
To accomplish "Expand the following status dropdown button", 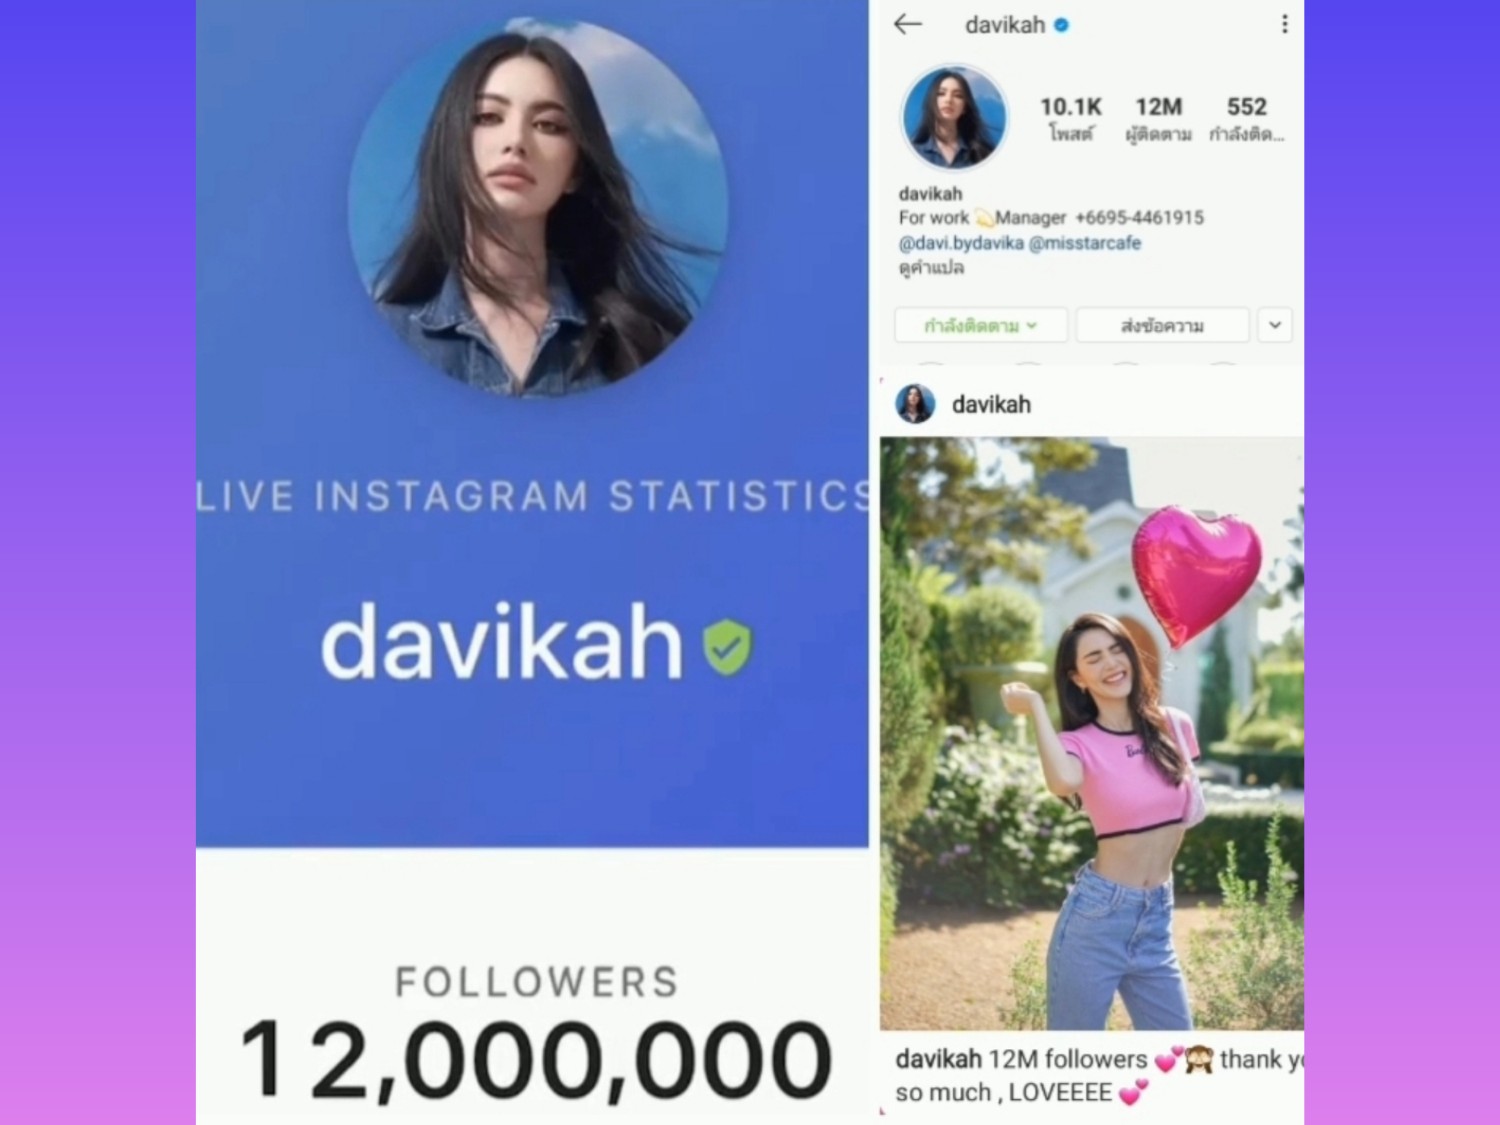I will [x=981, y=325].
